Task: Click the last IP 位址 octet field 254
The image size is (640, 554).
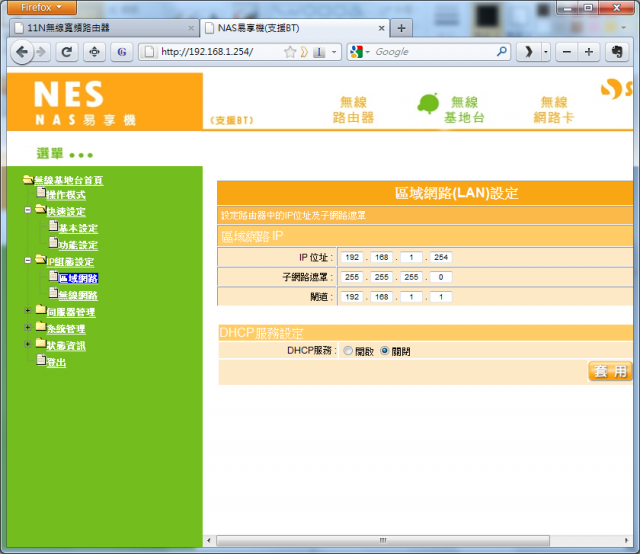Action: (x=441, y=257)
